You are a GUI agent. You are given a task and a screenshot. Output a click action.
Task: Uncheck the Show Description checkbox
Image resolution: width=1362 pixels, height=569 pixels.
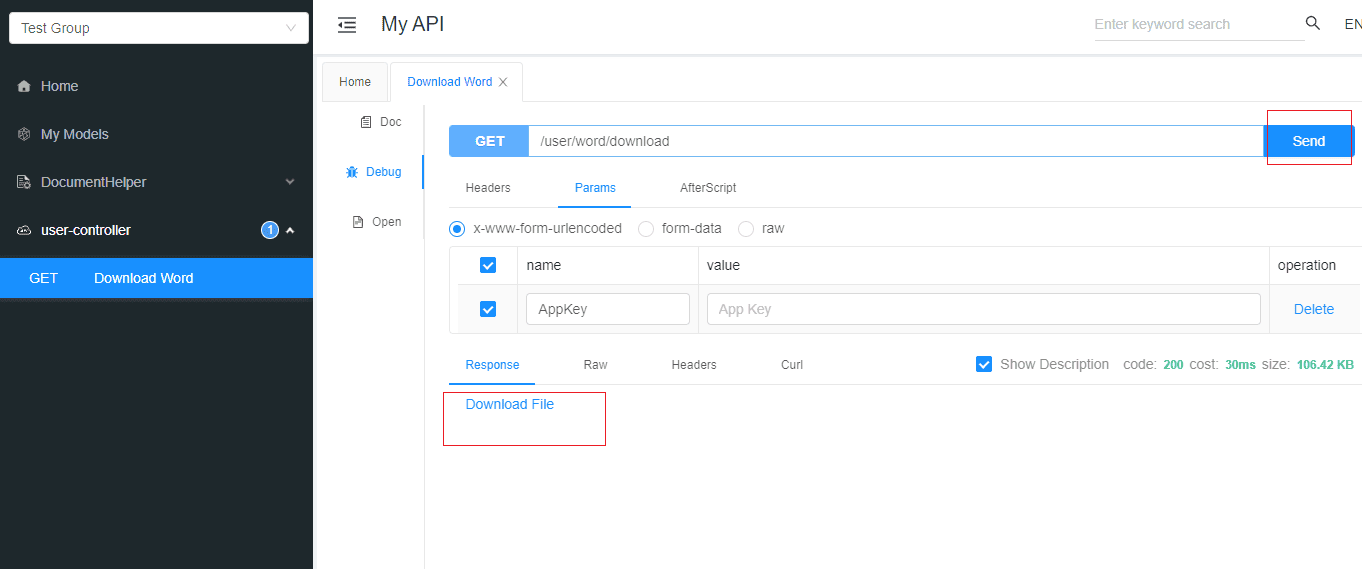[x=984, y=364]
